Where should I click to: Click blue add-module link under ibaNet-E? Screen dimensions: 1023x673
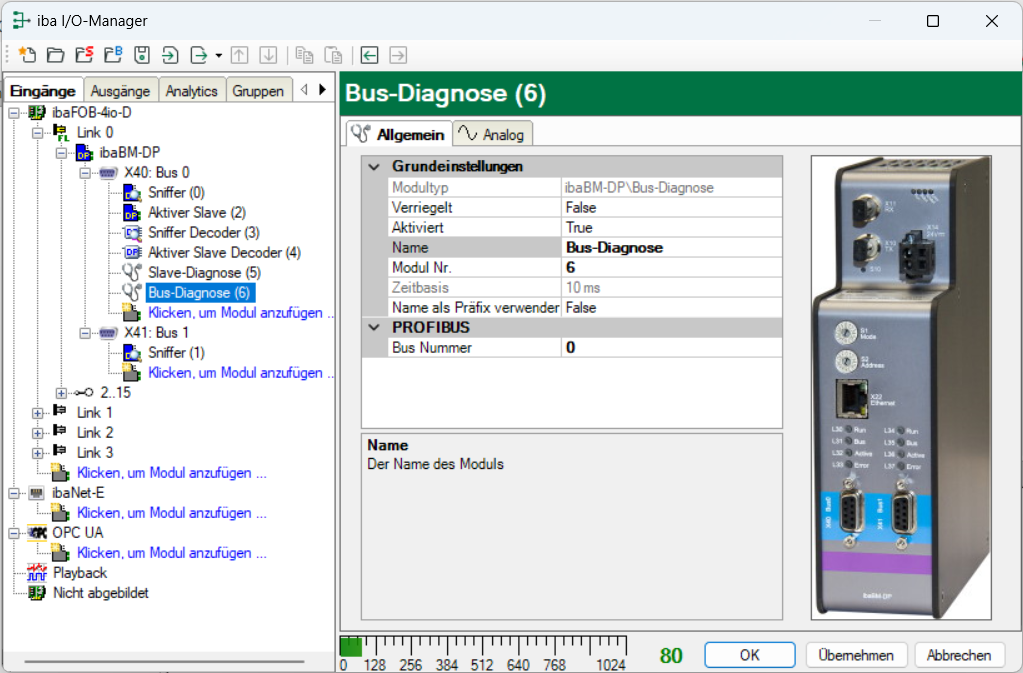point(171,512)
